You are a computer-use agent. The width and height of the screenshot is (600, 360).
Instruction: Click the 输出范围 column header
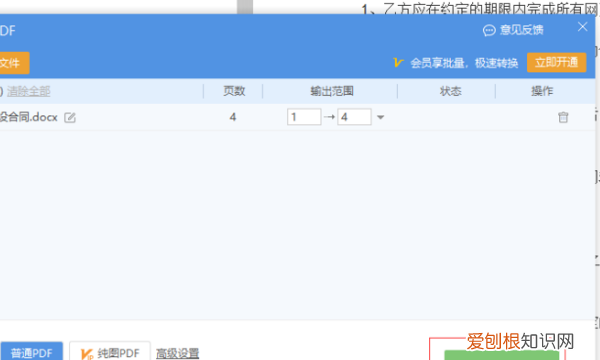[x=331, y=91]
